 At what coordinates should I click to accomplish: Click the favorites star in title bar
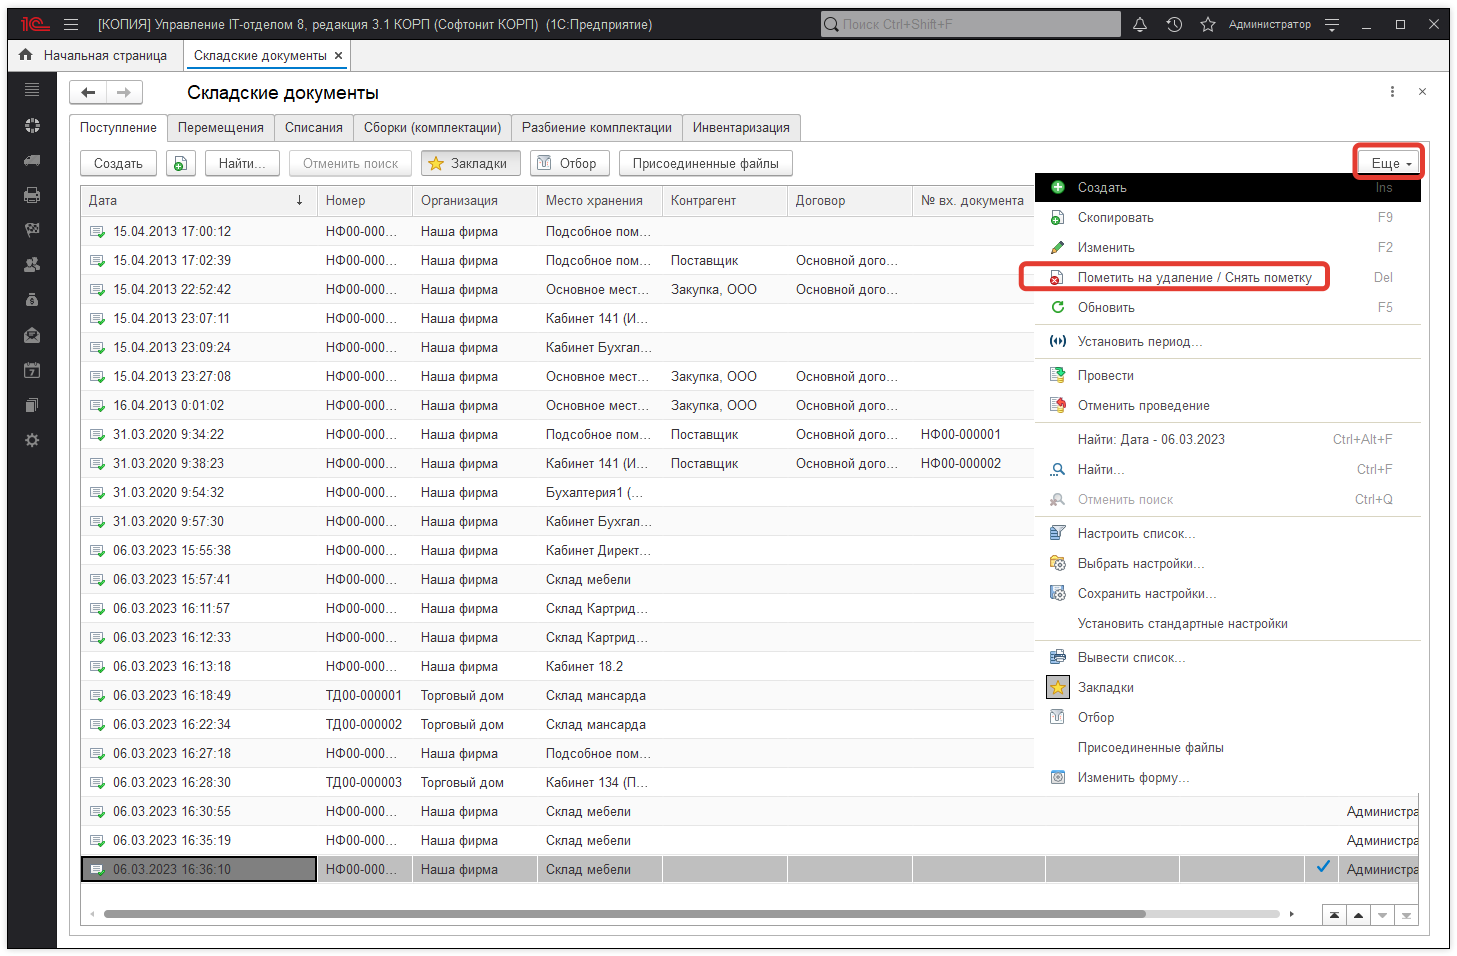[1208, 25]
